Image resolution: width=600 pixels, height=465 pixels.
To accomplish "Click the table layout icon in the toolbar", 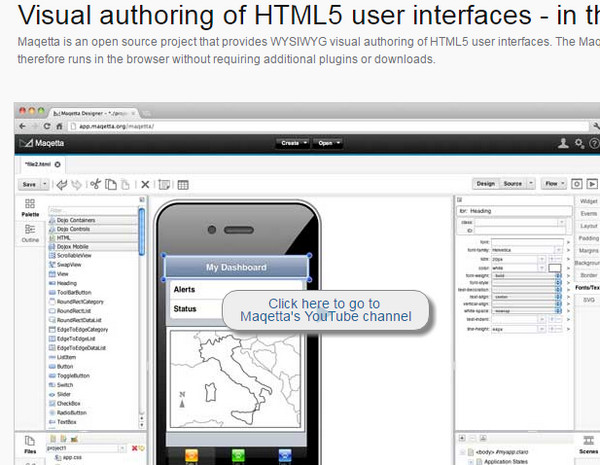I will coord(182,184).
